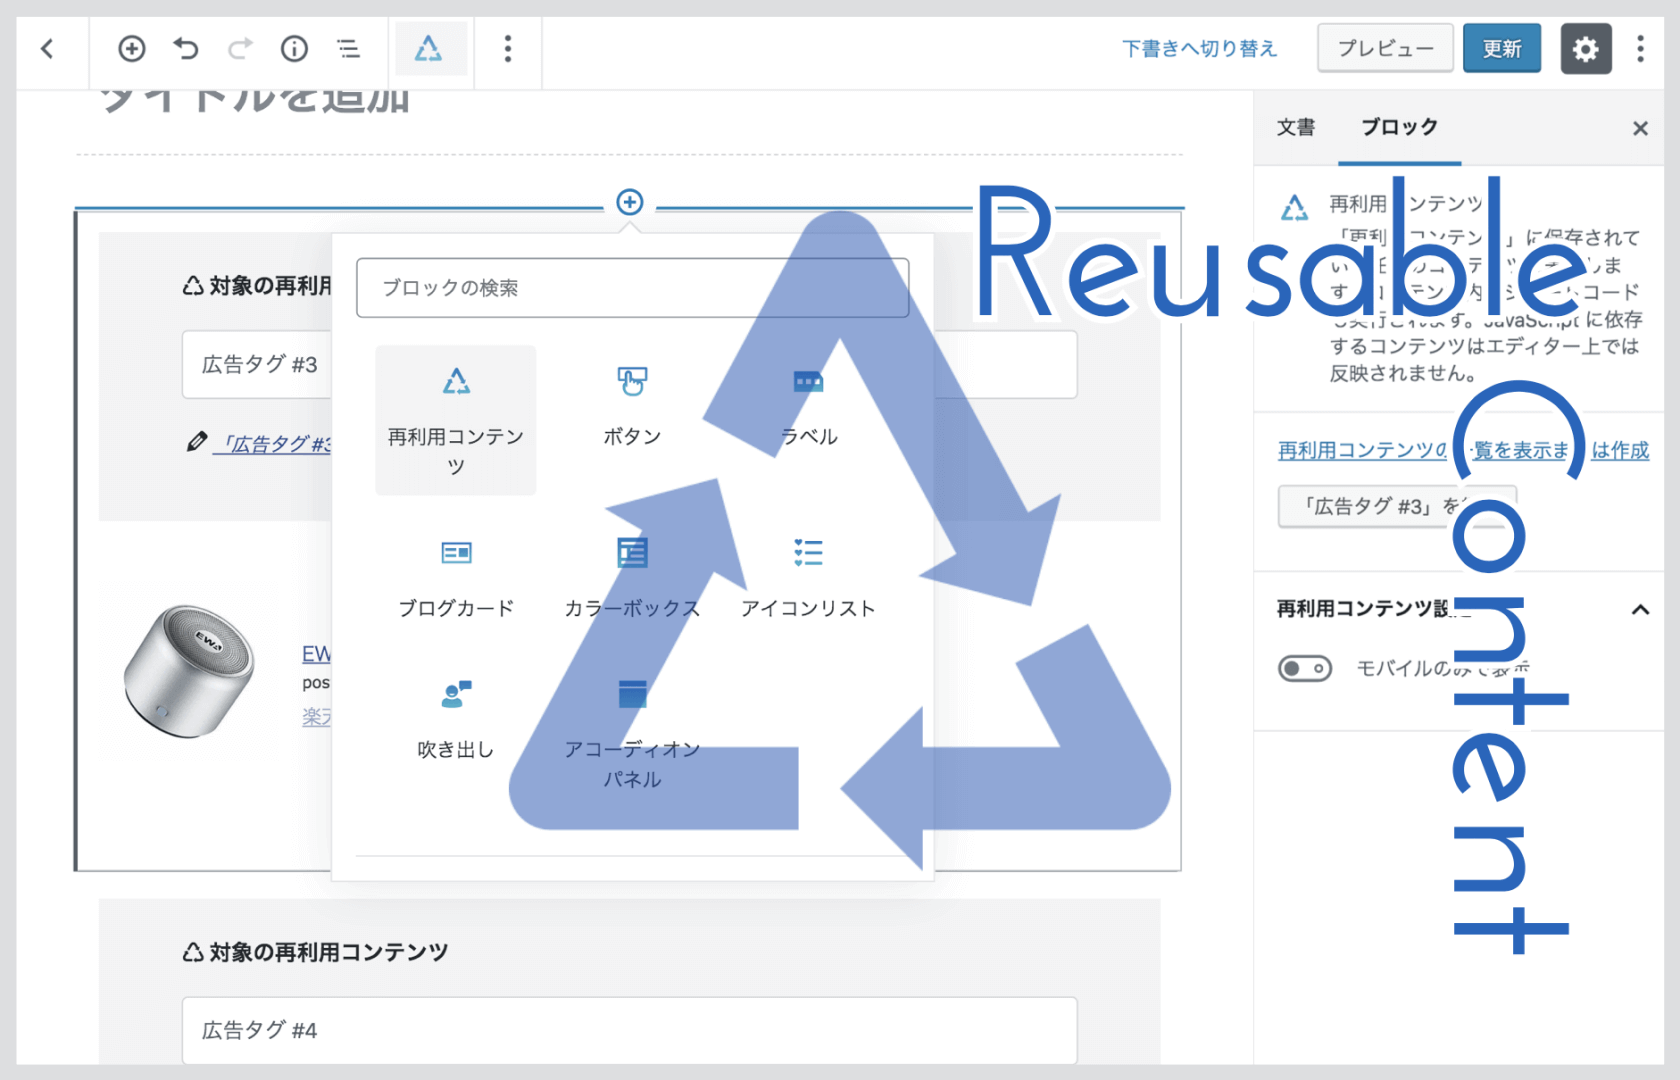This screenshot has height=1080, width=1680.
Task: Go back using the left arrow icon
Action: point(47,48)
